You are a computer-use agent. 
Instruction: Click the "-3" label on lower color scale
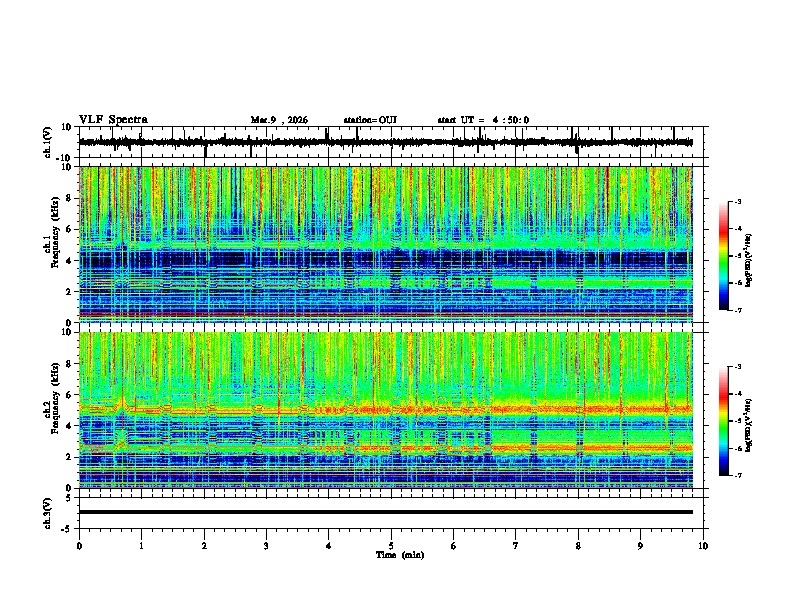[x=737, y=367]
